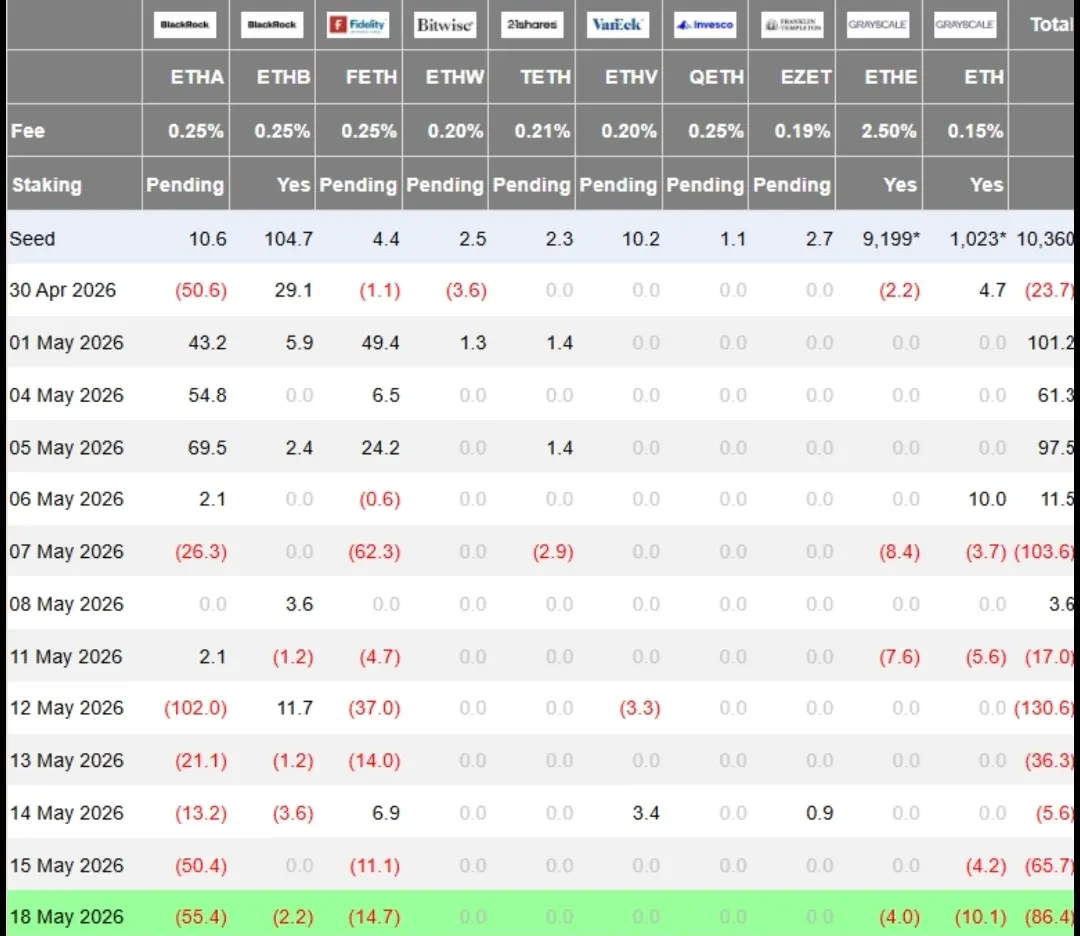Click the 2.50% fee for ETHE
This screenshot has height=936, width=1080.
889,131
